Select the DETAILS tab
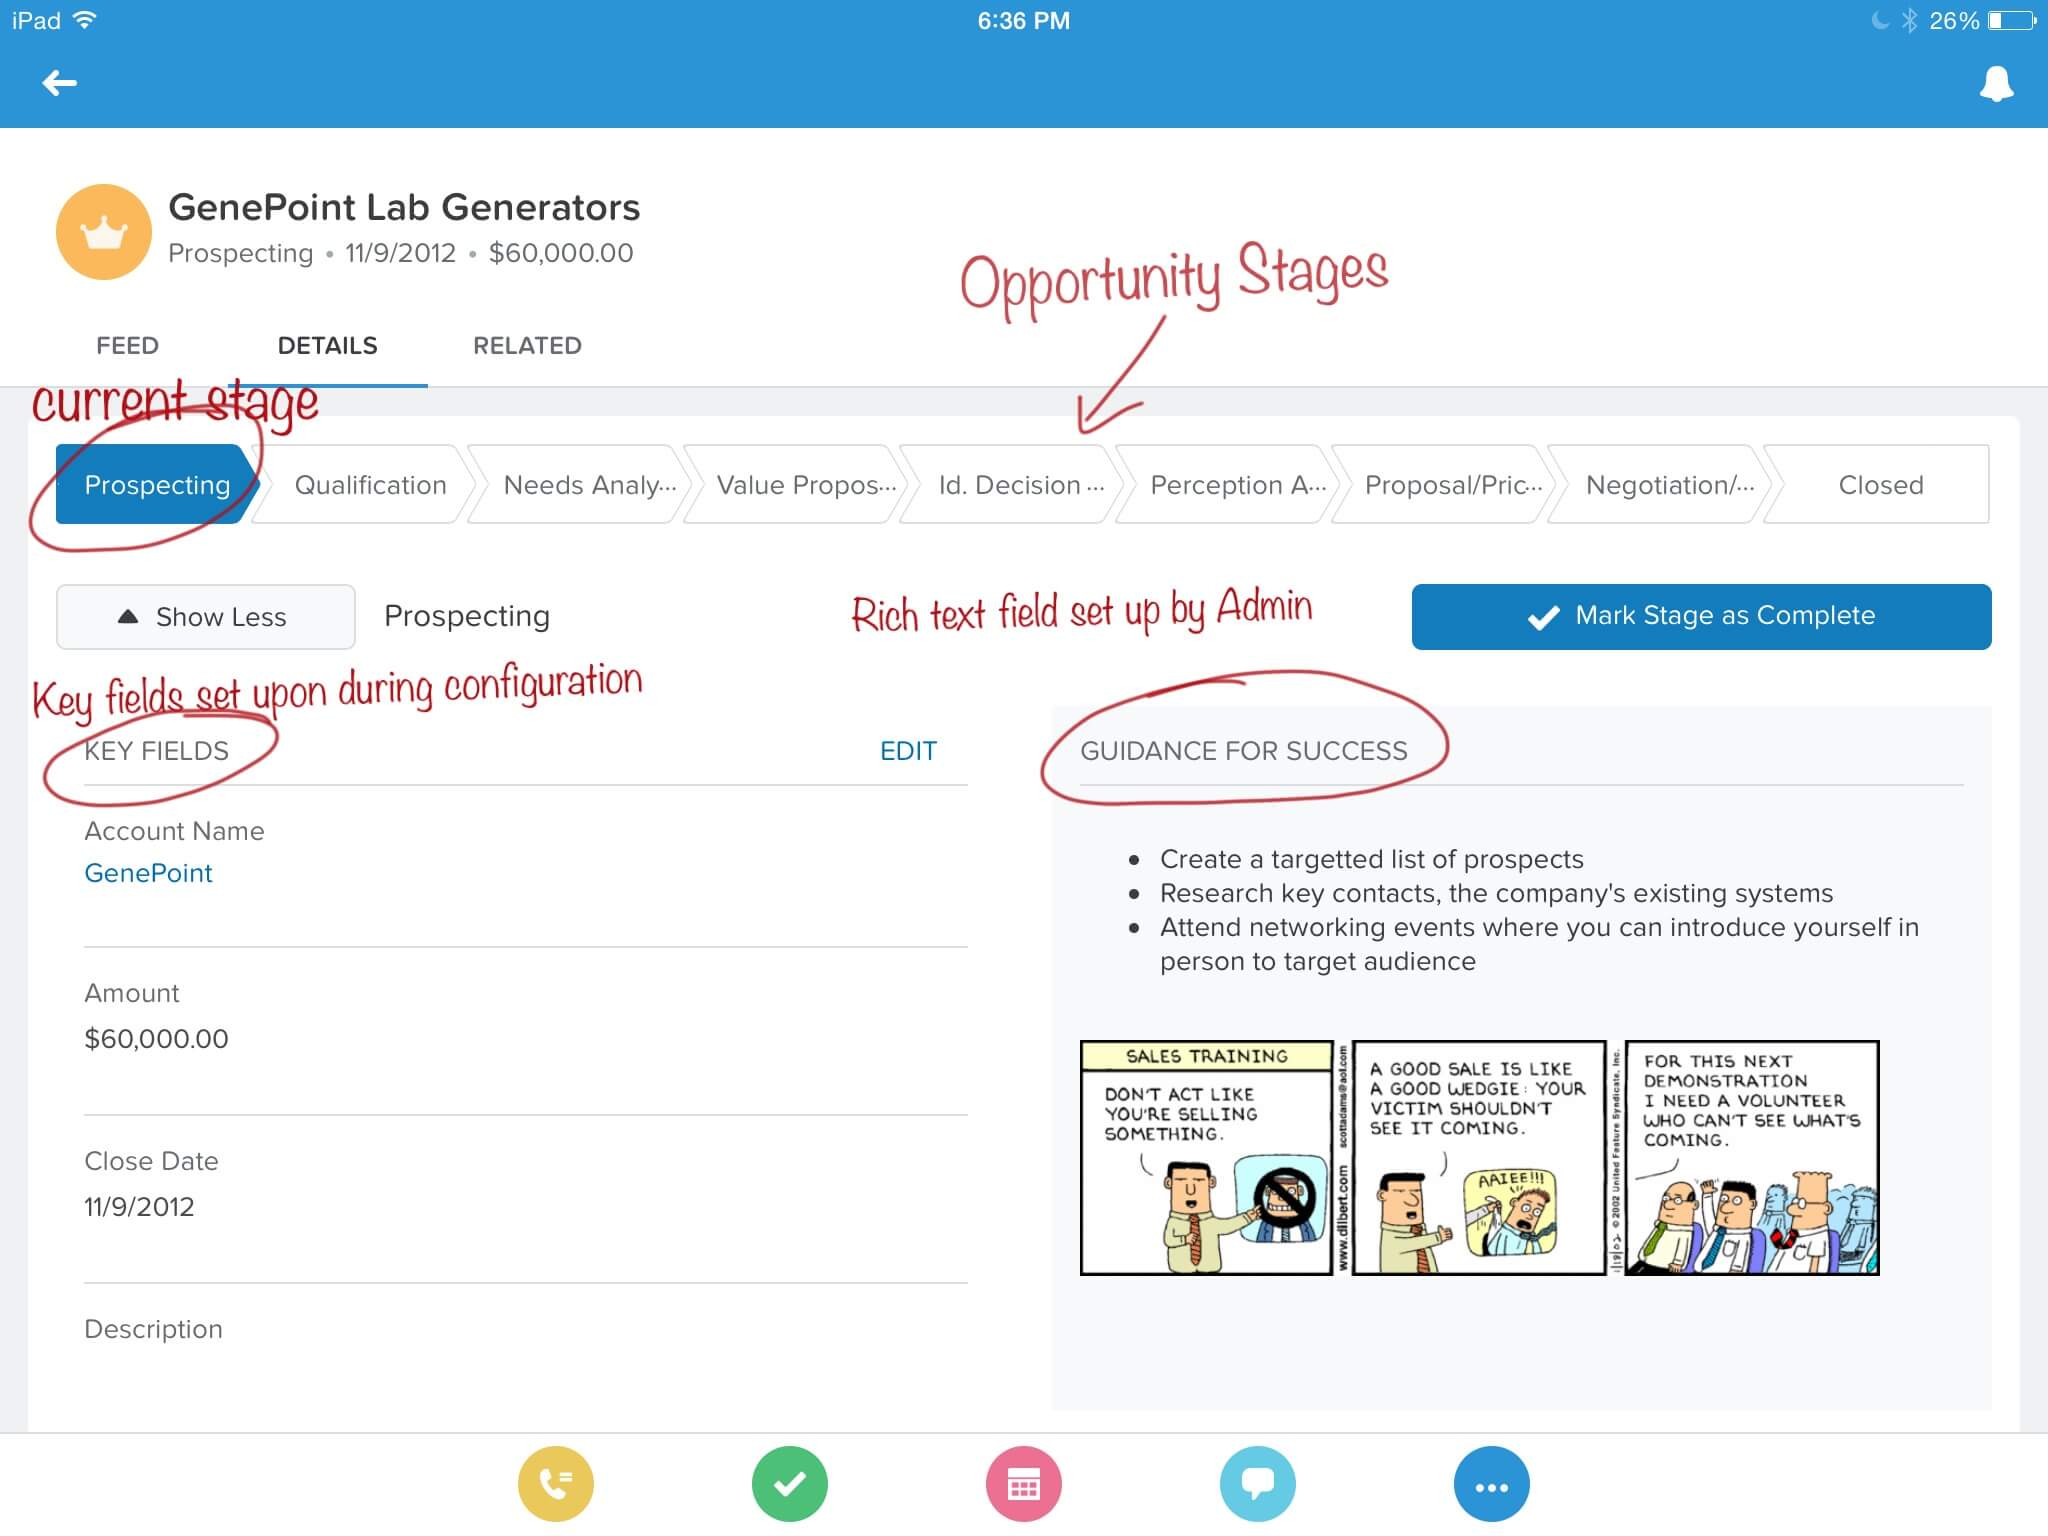 [x=327, y=346]
